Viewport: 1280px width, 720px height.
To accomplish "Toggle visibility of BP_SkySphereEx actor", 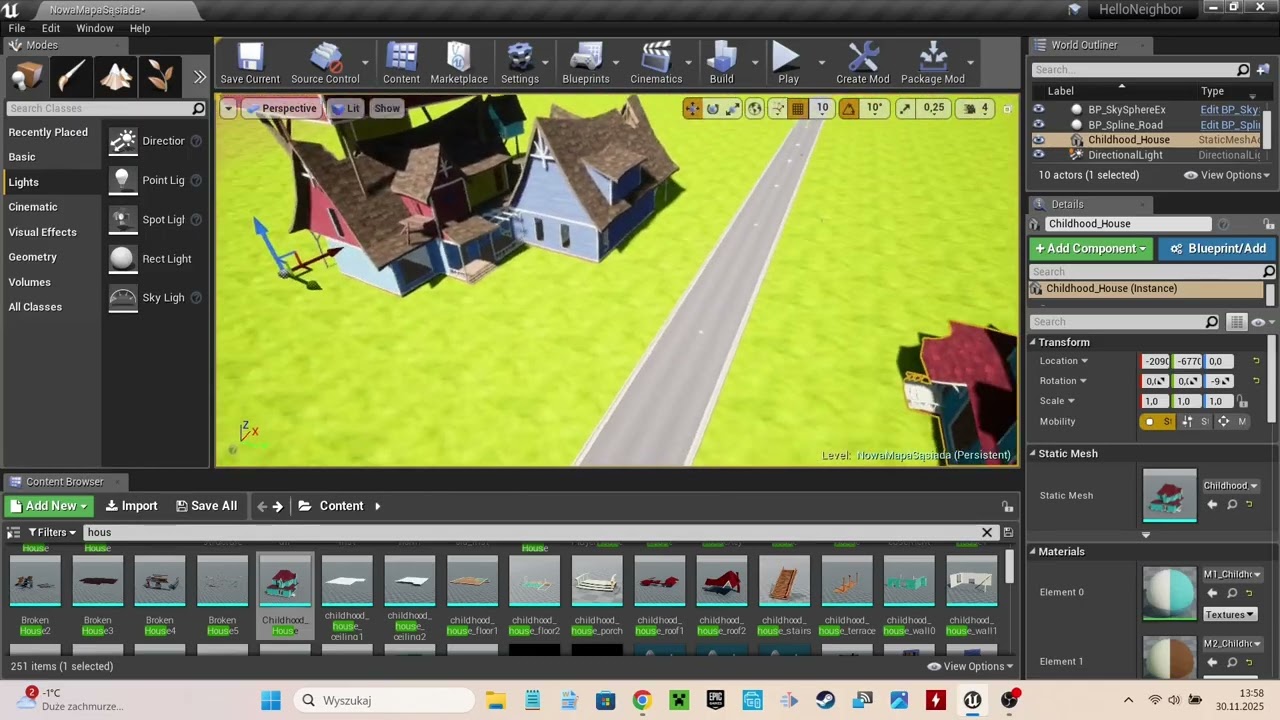I will pos(1038,110).
